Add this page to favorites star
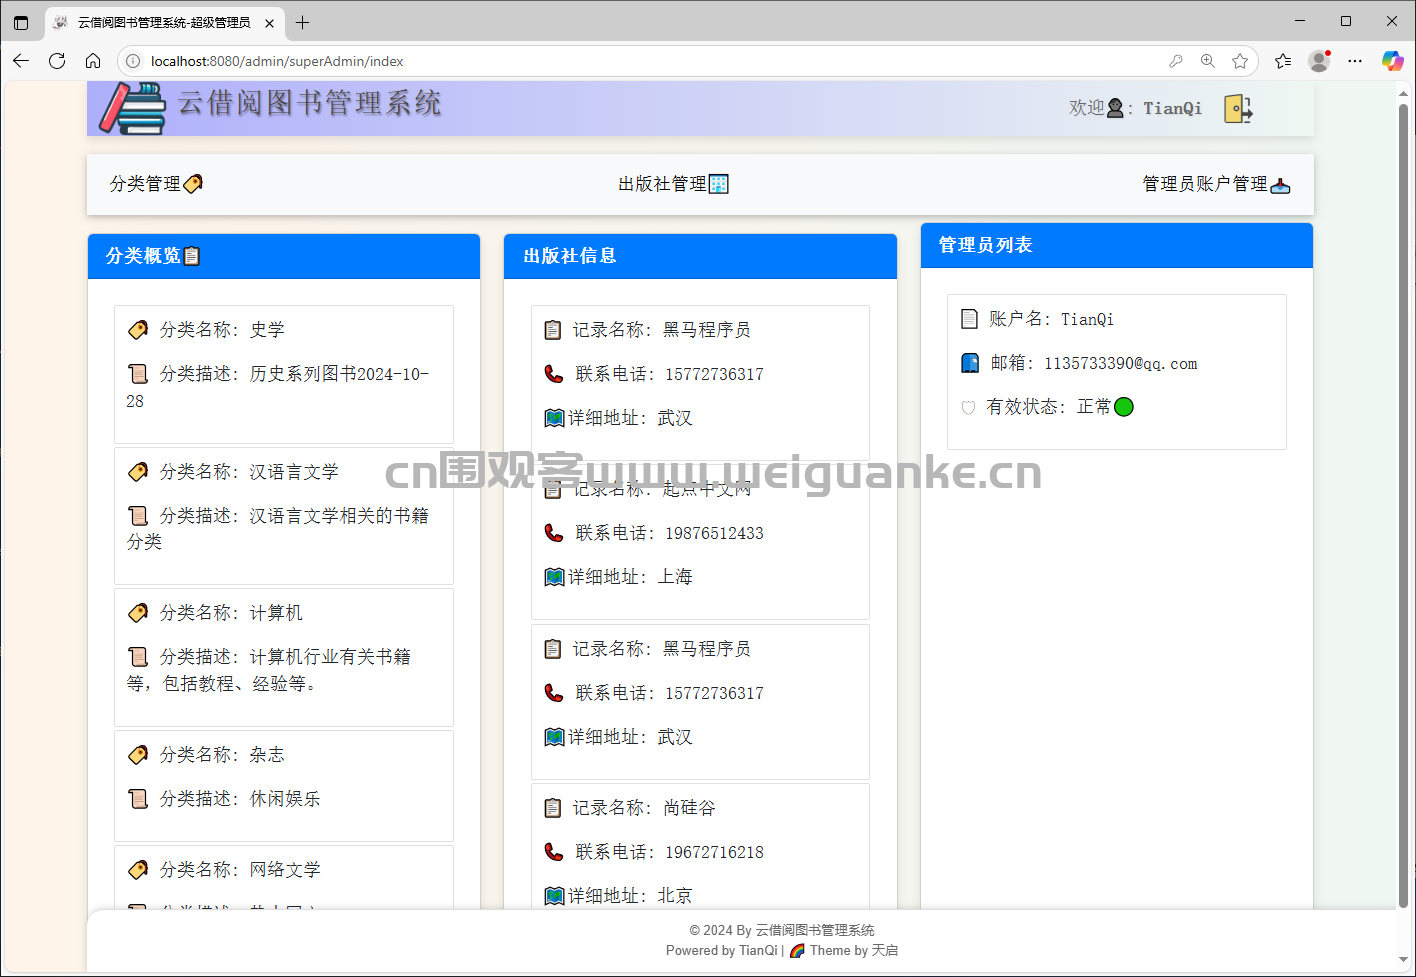Screen dimensions: 1416x977 1240,61
